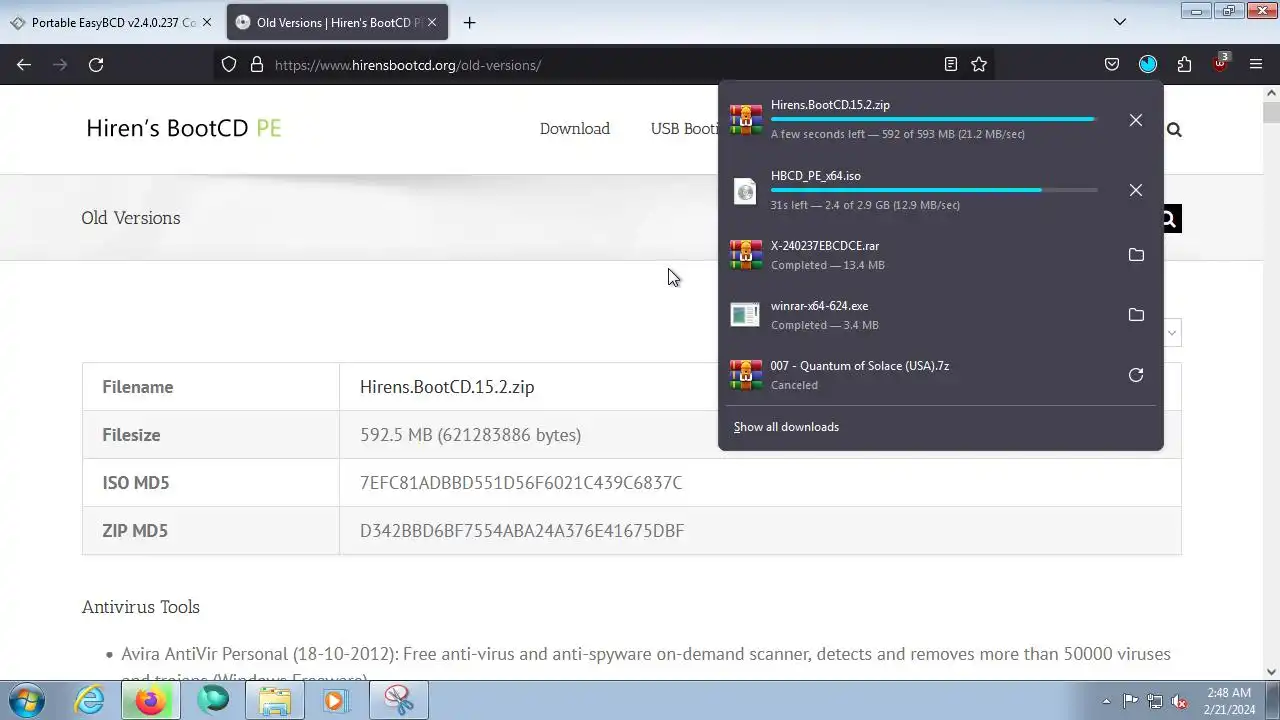Viewport: 1280px width, 720px height.
Task: Open Action Center flag tray icon
Action: click(1130, 701)
